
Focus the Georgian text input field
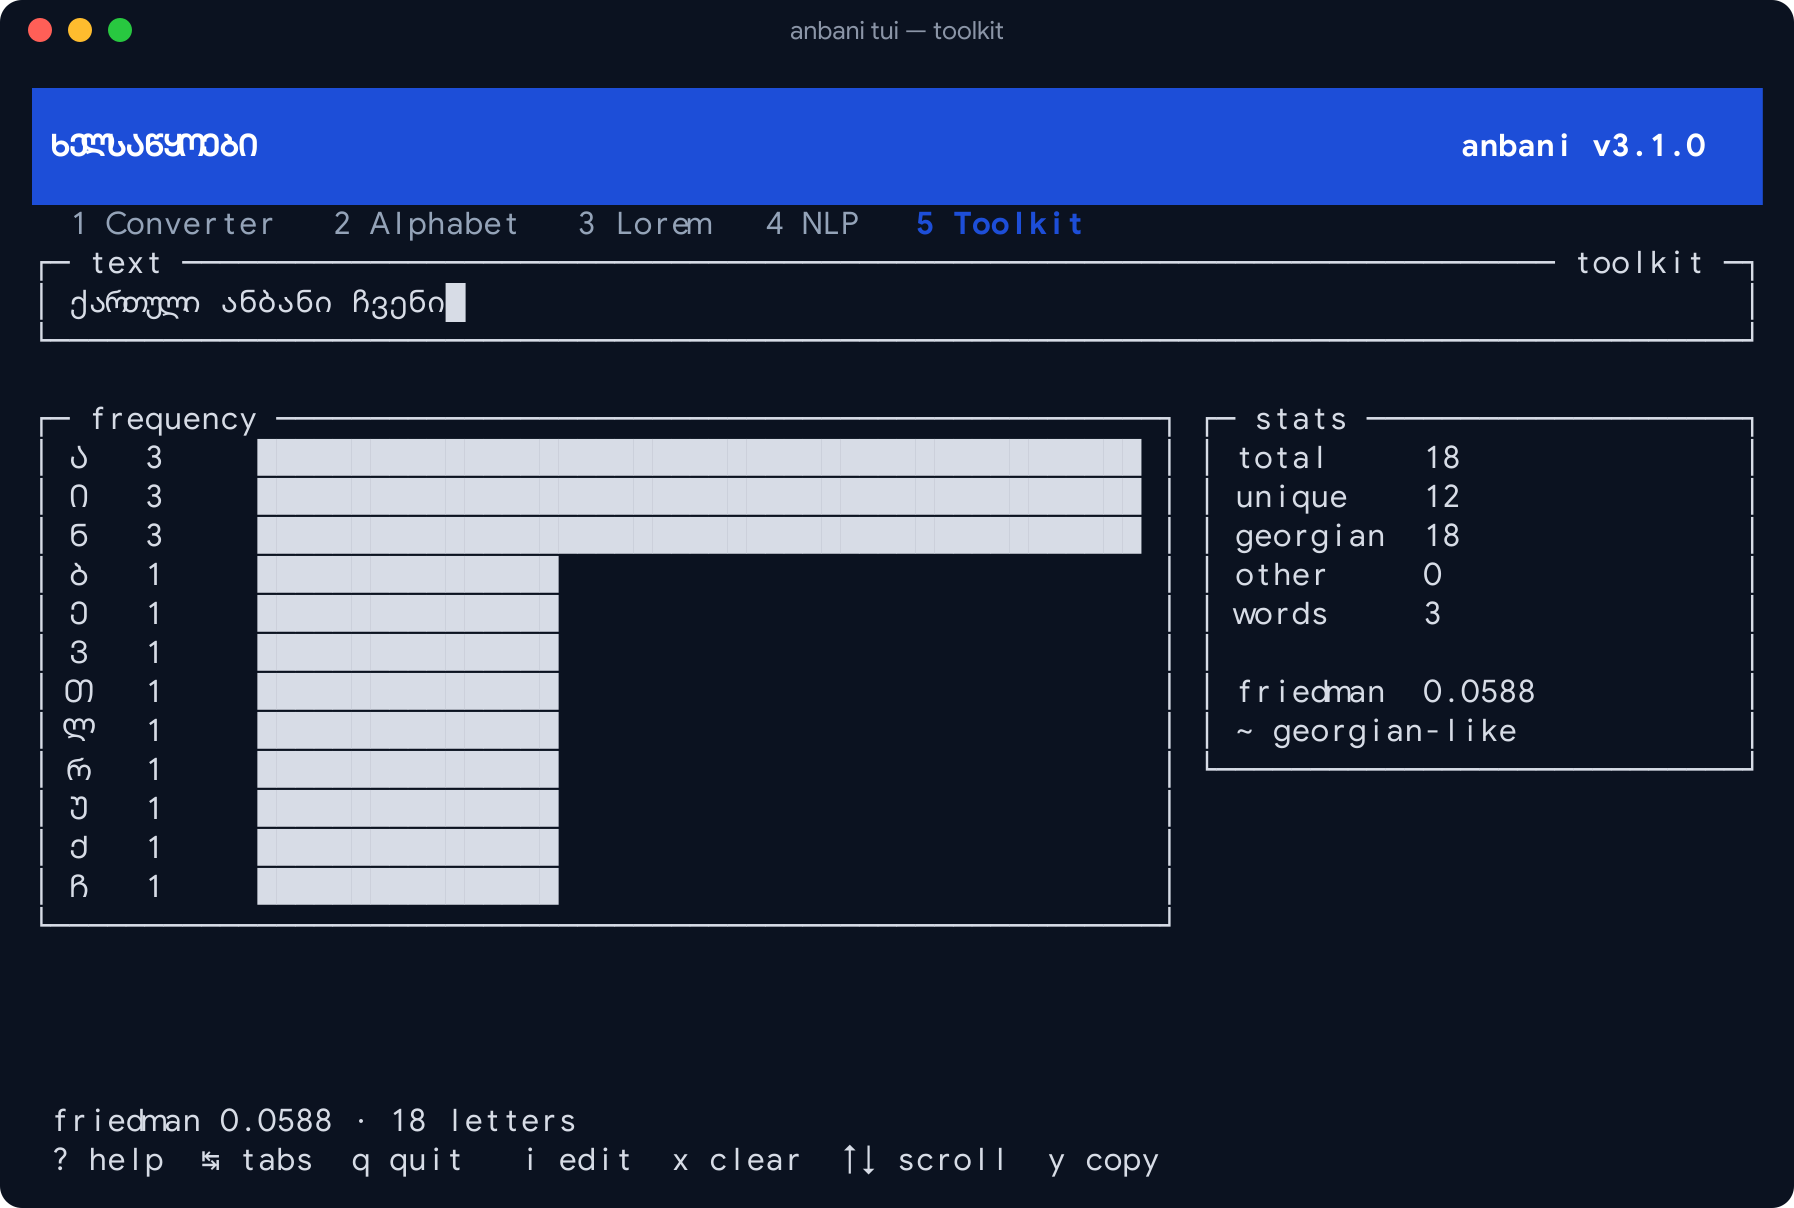click(x=896, y=302)
